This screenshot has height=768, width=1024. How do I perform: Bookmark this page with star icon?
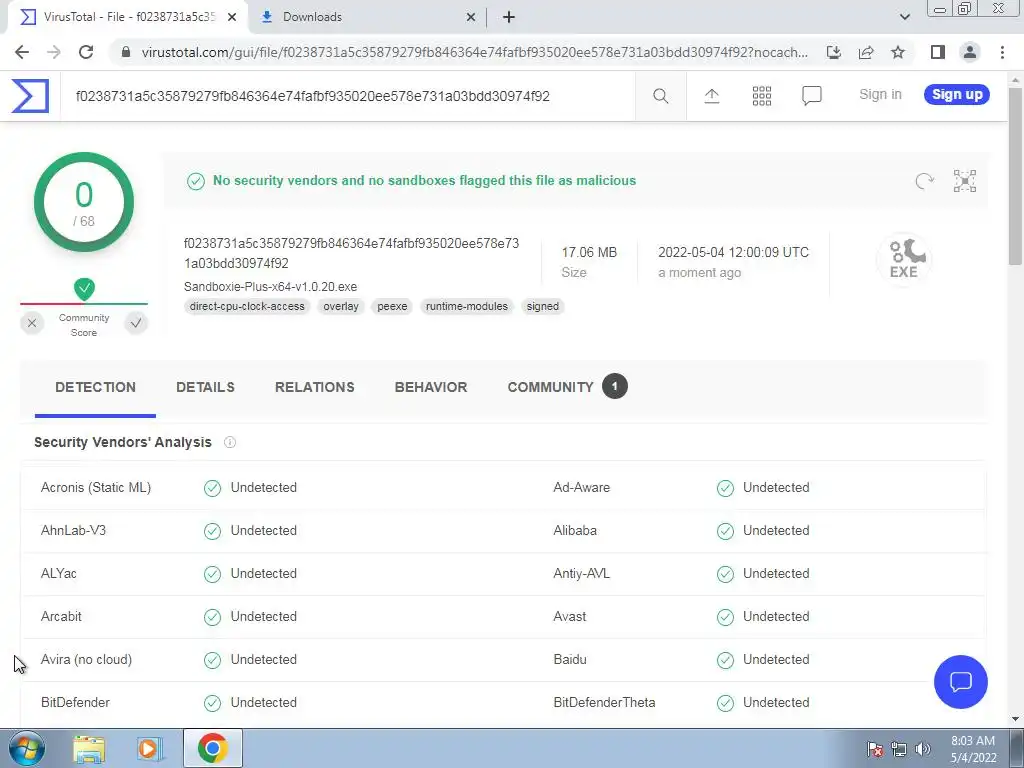click(898, 52)
